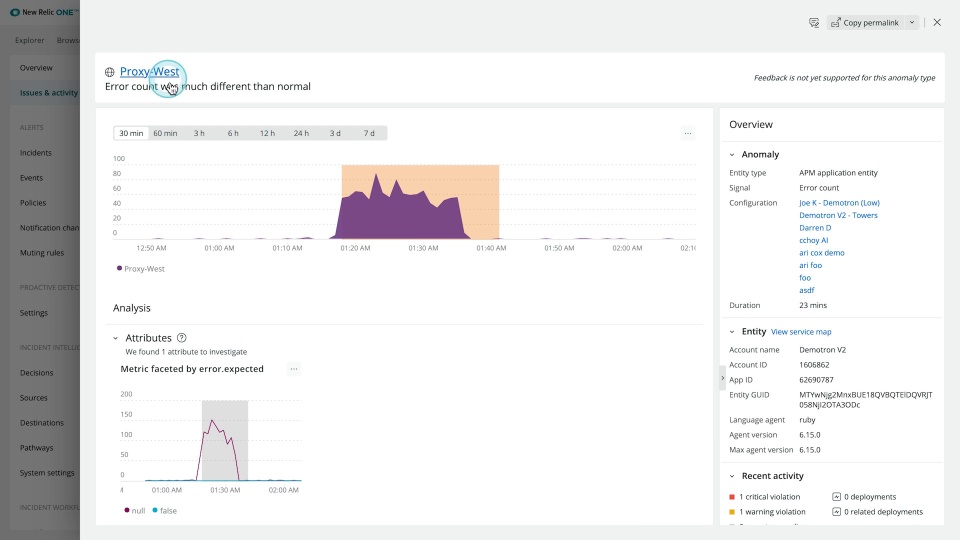Select the 30 min time range

(x=131, y=133)
